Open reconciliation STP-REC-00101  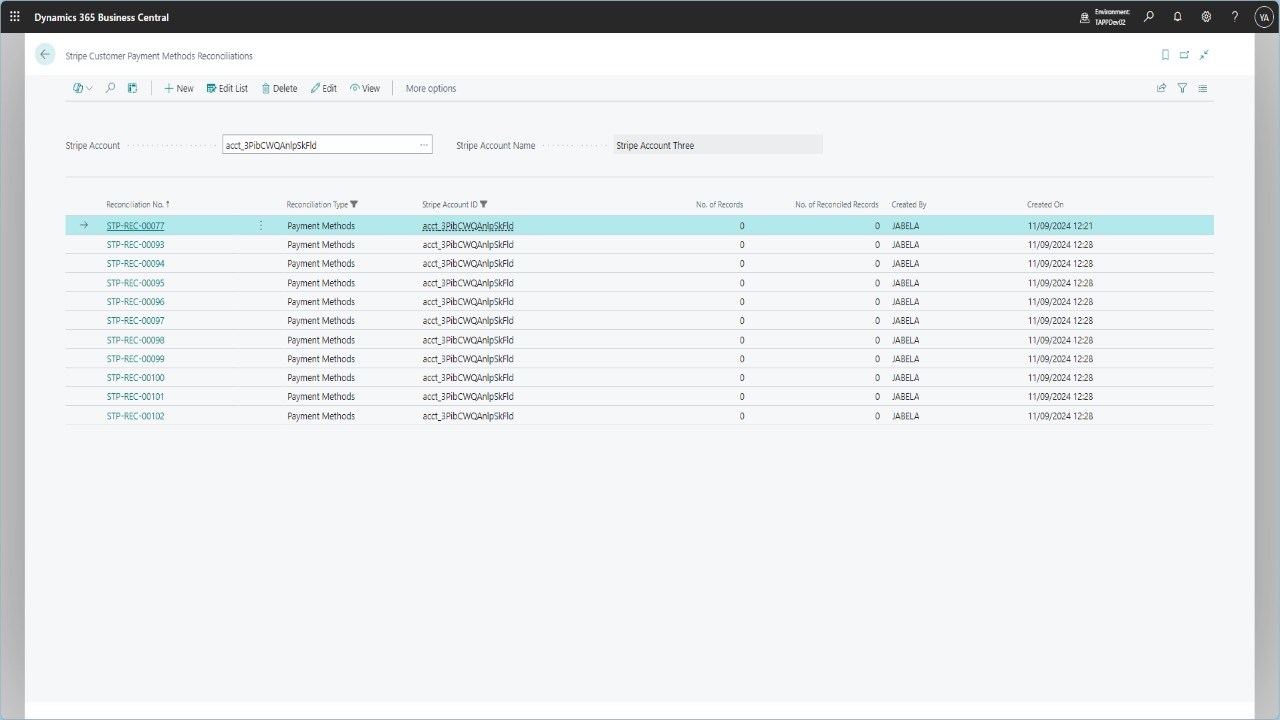coord(135,396)
